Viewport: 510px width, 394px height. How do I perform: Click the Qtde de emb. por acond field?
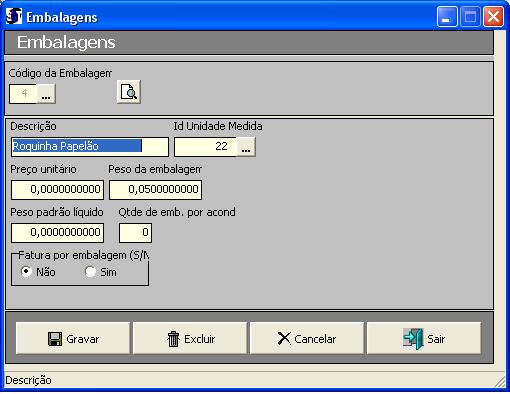pos(135,233)
